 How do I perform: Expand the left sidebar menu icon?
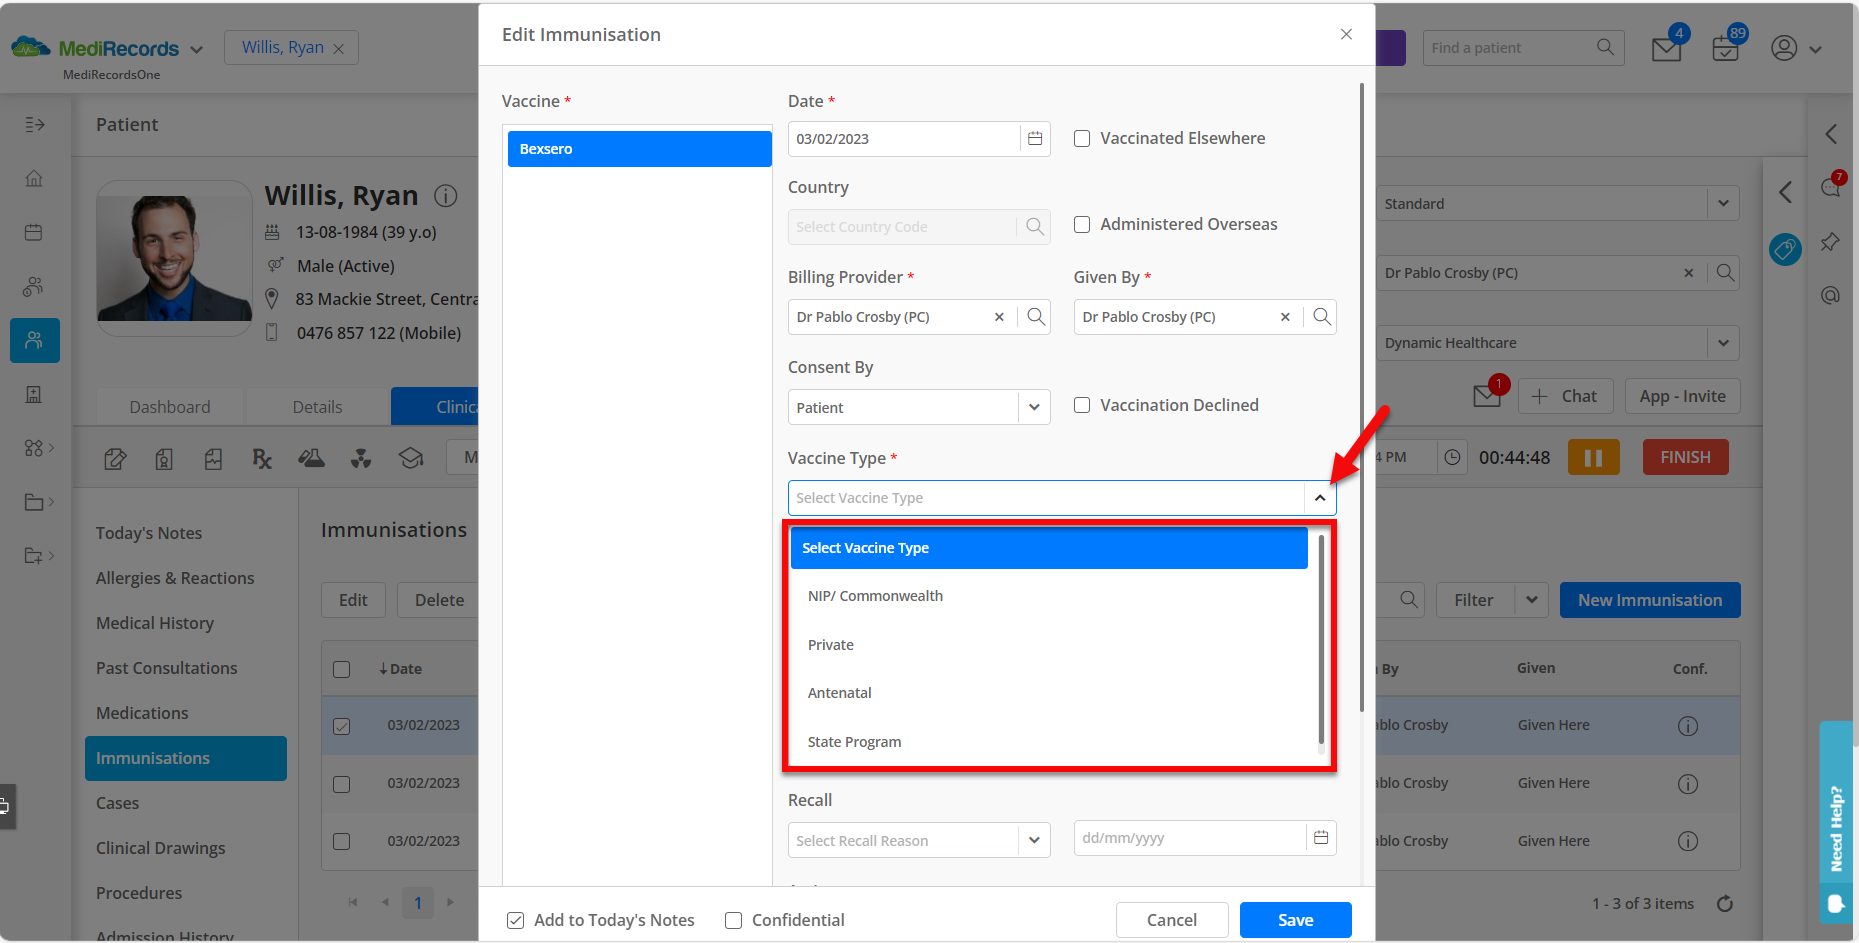click(x=34, y=124)
